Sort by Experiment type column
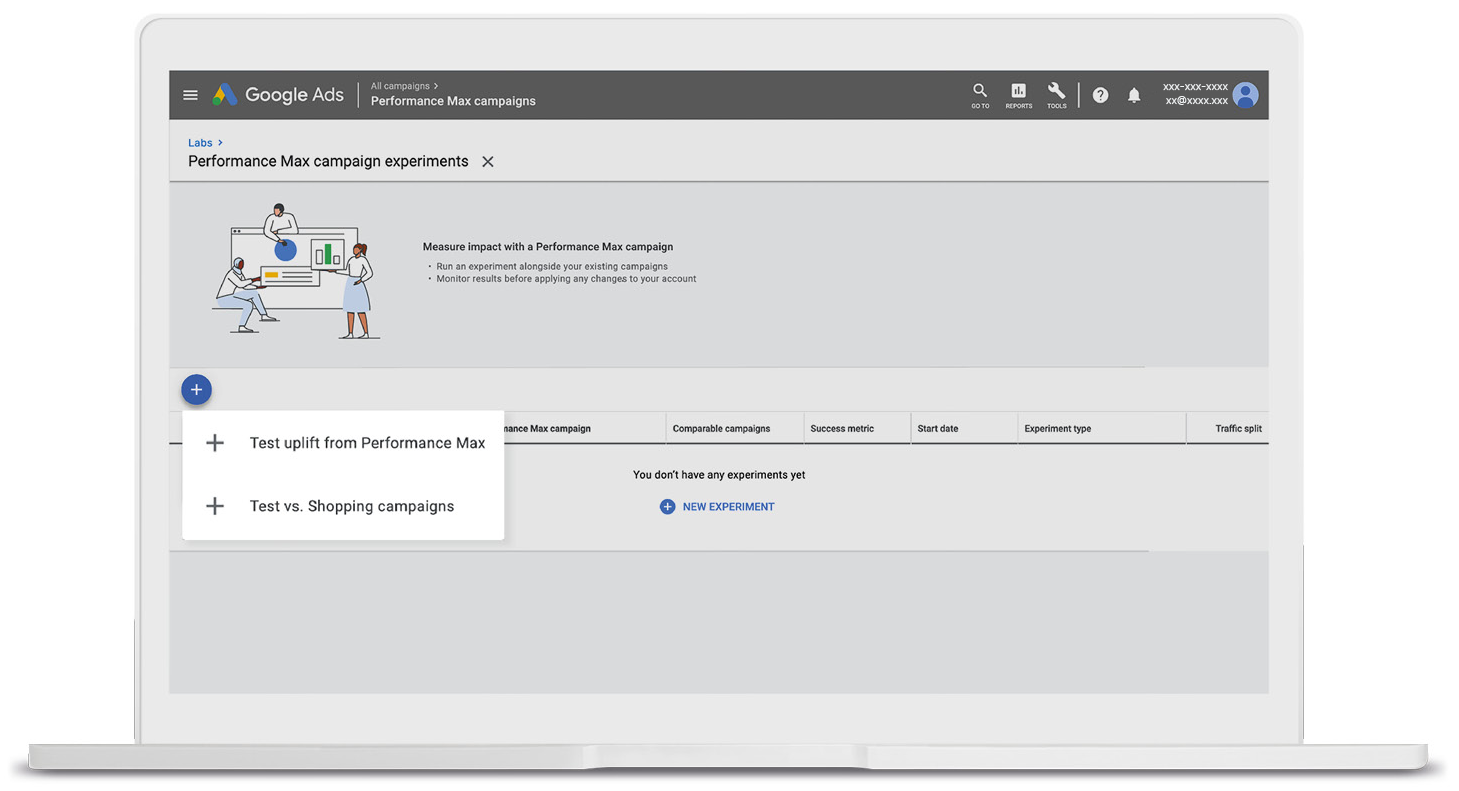1459x791 pixels. (x=1057, y=429)
